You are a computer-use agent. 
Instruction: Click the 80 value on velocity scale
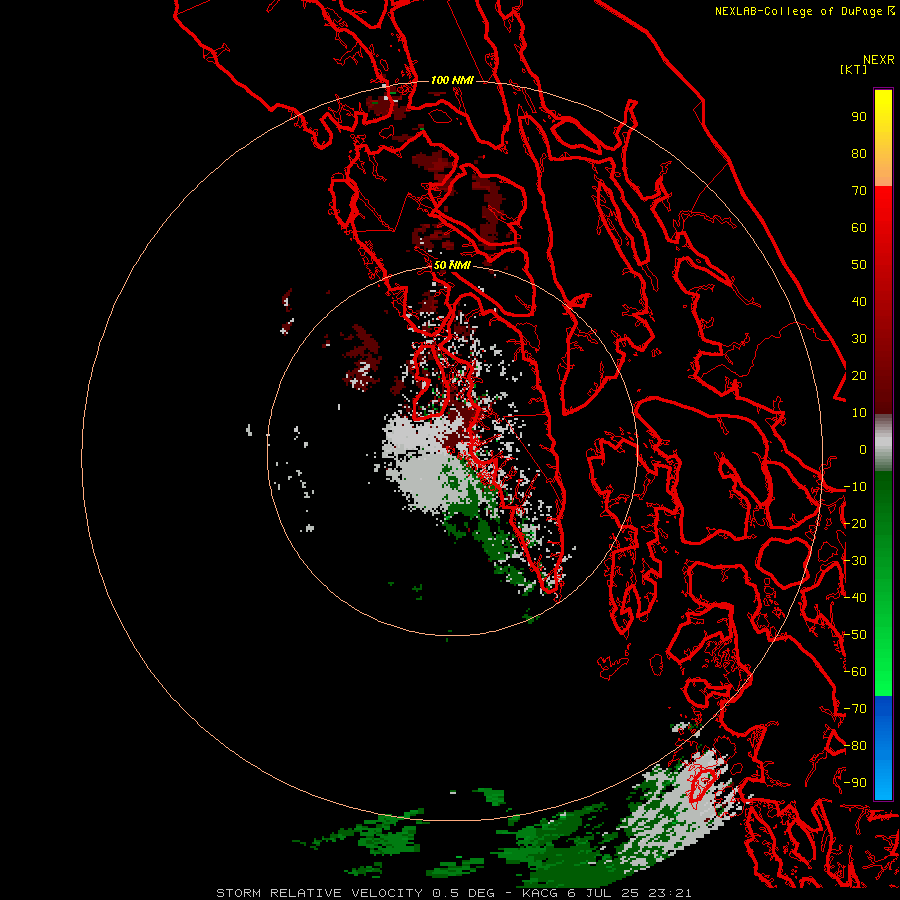coord(859,154)
